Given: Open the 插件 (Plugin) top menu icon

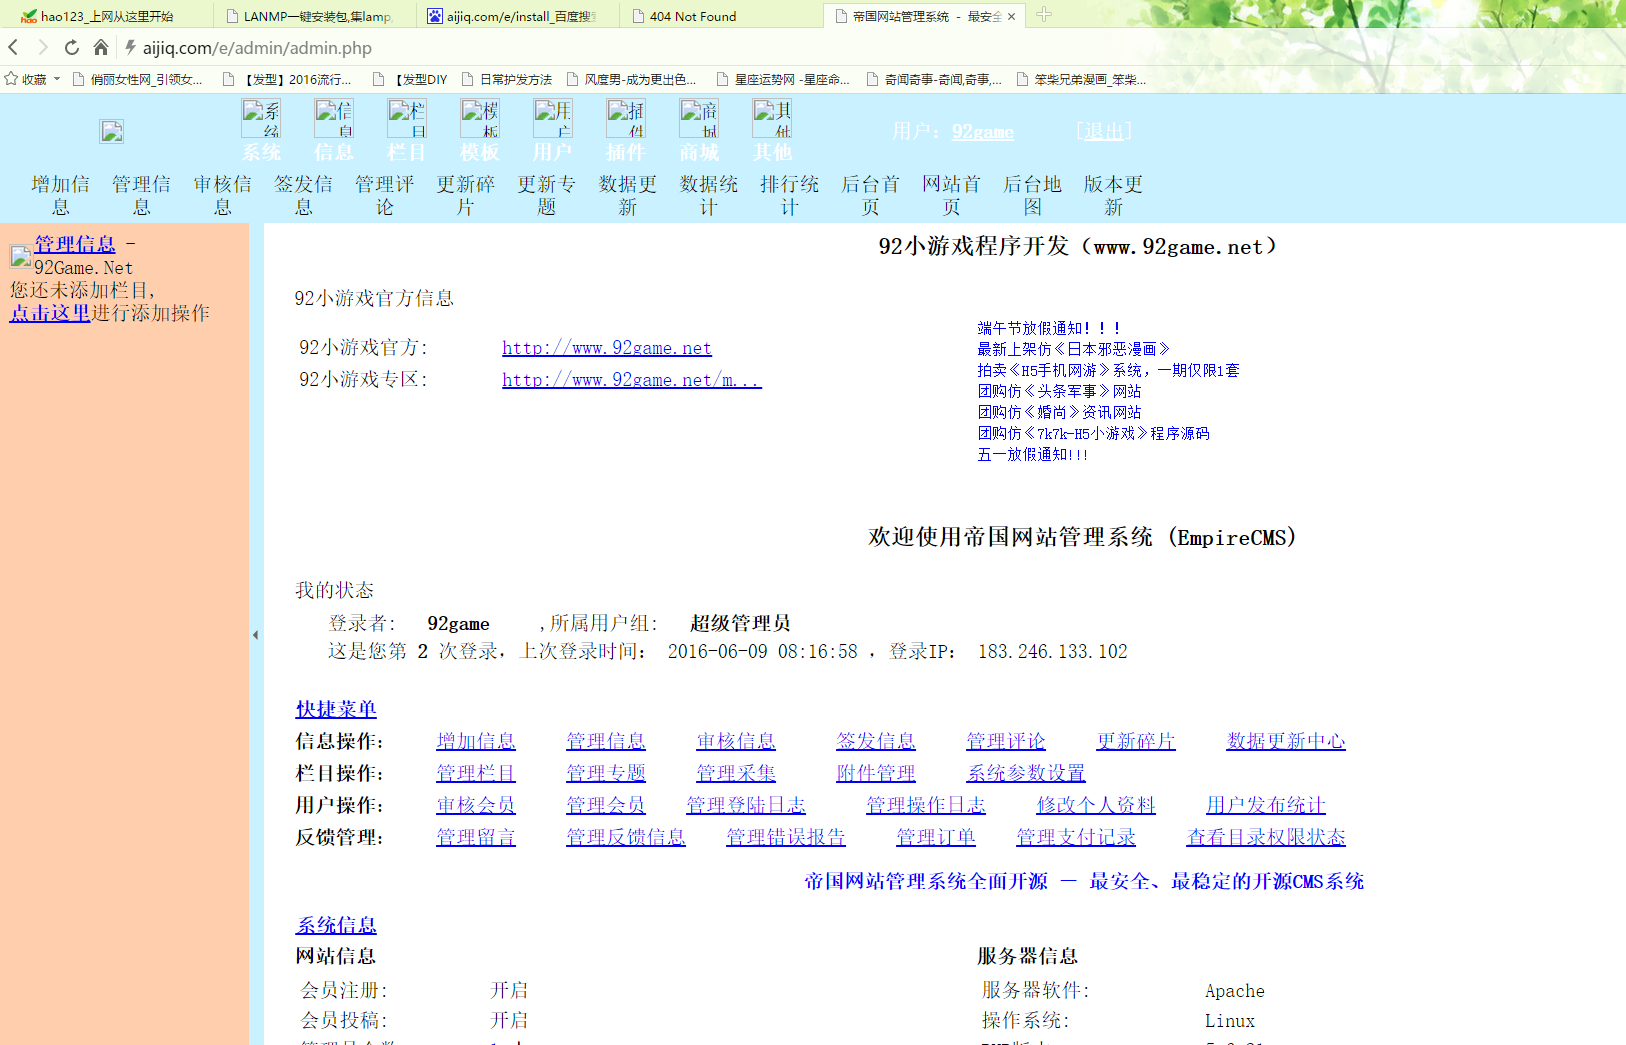Looking at the screenshot, I should click(626, 118).
